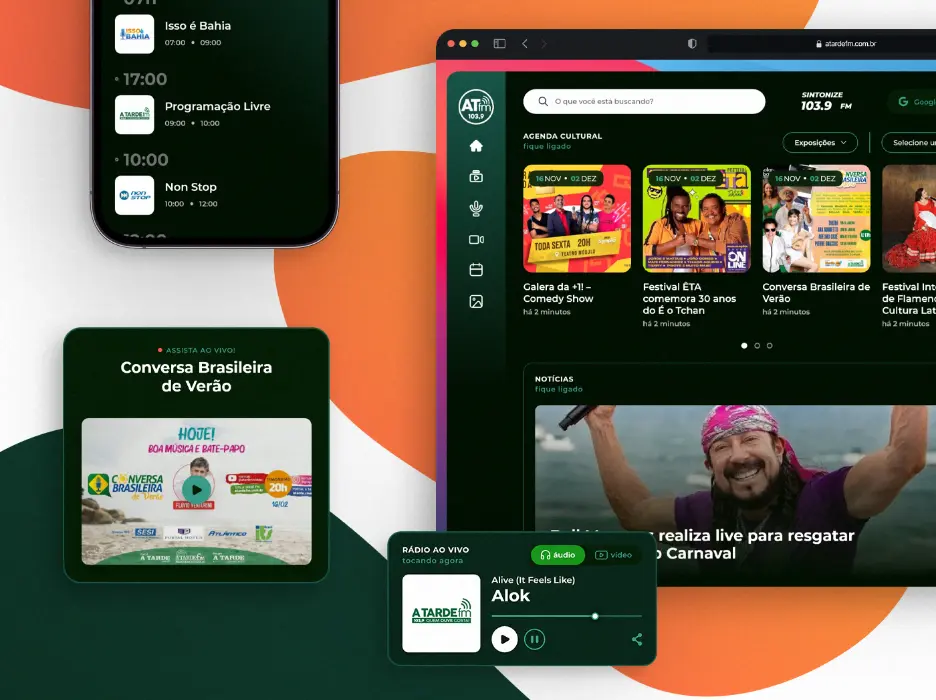Click the microphone icon in sidebar
936x700 pixels.
476,208
